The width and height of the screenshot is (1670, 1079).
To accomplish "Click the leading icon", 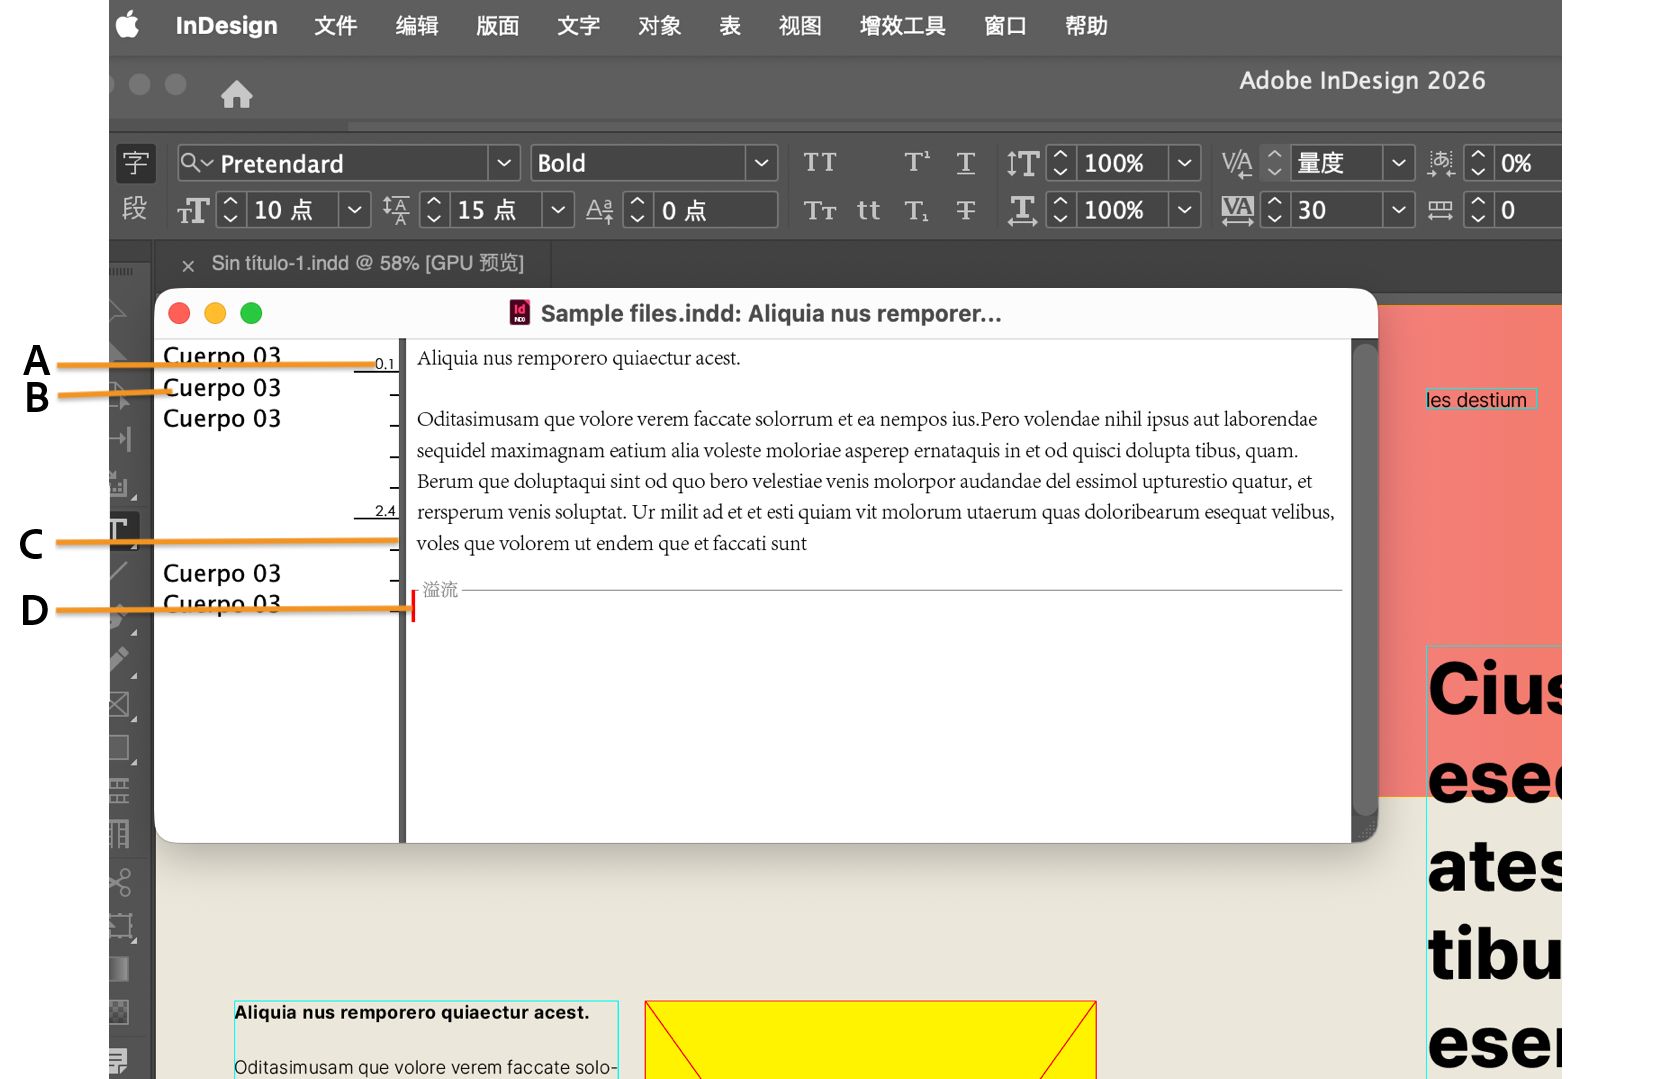I will click(396, 210).
